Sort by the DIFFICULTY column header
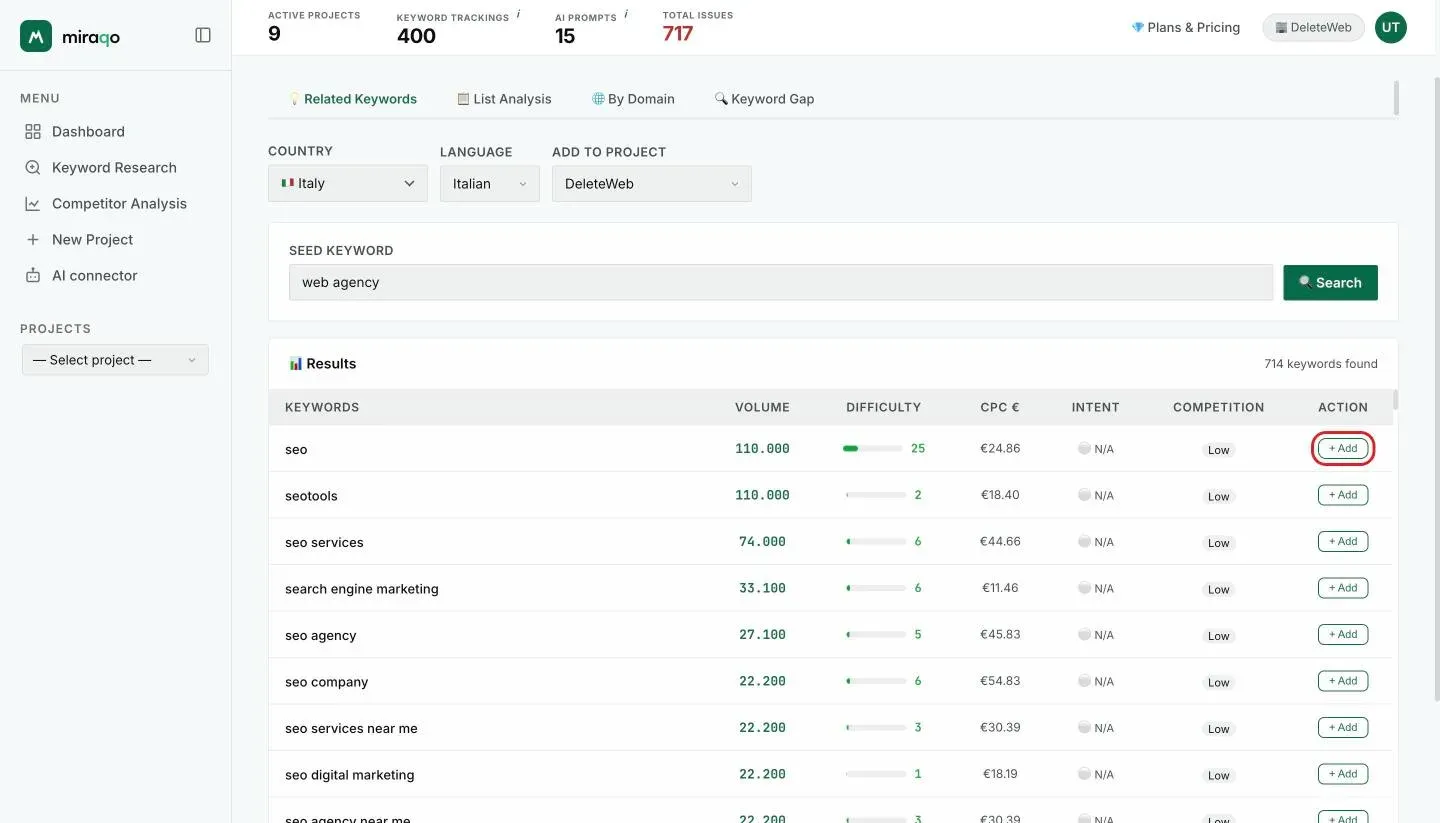The height and width of the screenshot is (823, 1440). pyautogui.click(x=883, y=407)
